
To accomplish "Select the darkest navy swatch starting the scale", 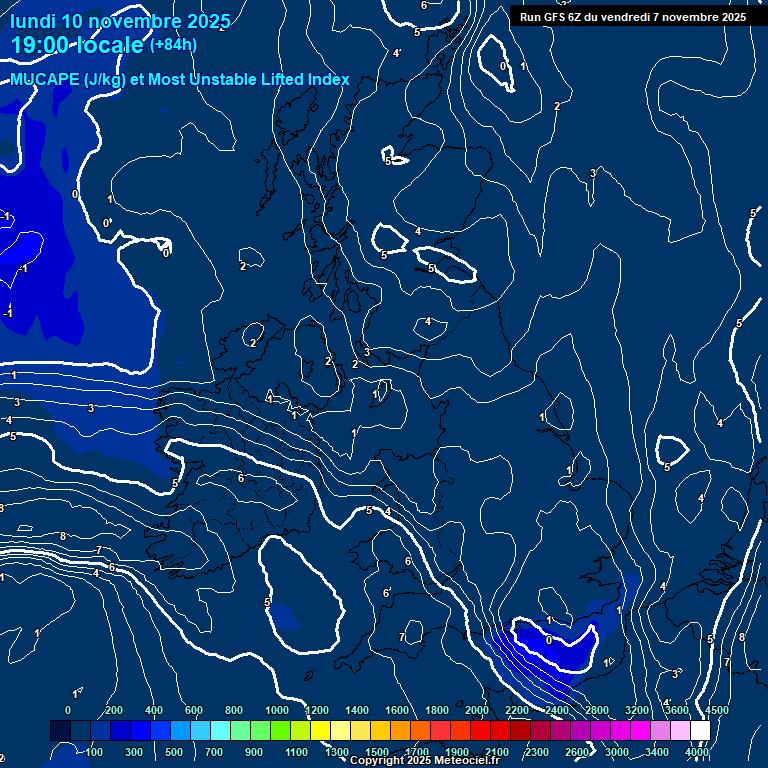I will click(61, 730).
